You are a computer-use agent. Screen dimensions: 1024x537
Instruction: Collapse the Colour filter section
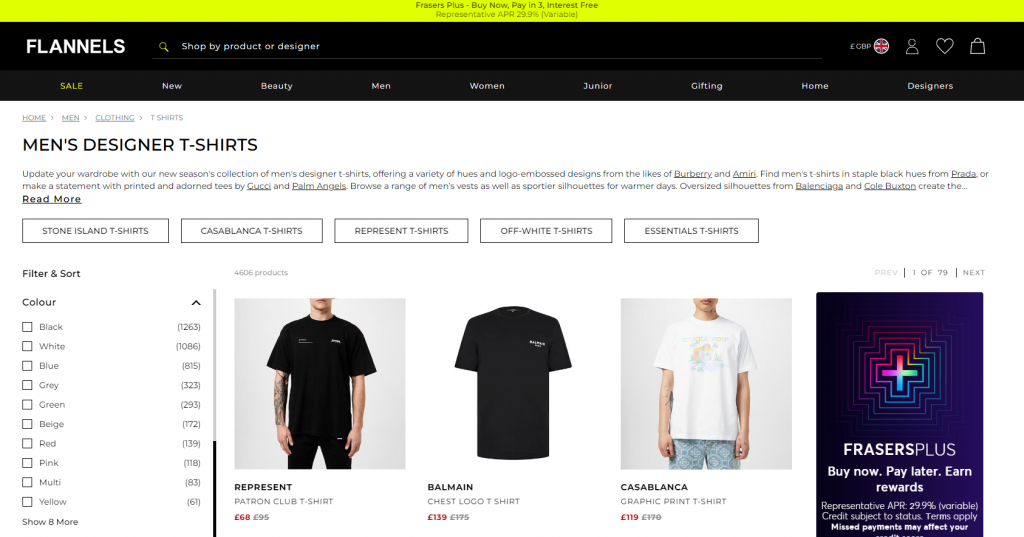click(195, 302)
